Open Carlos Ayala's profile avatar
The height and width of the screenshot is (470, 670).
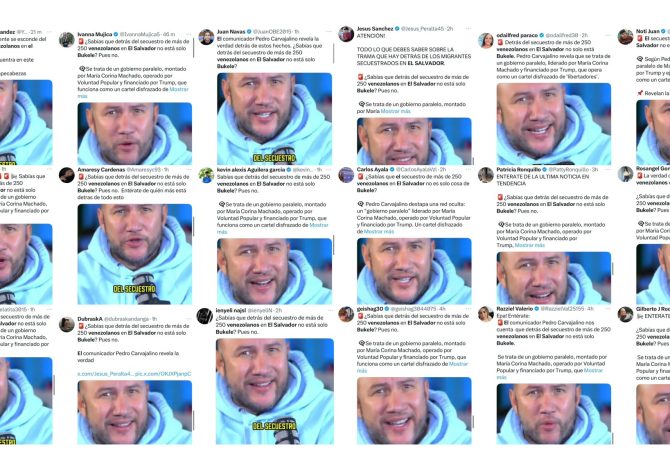coord(346,175)
